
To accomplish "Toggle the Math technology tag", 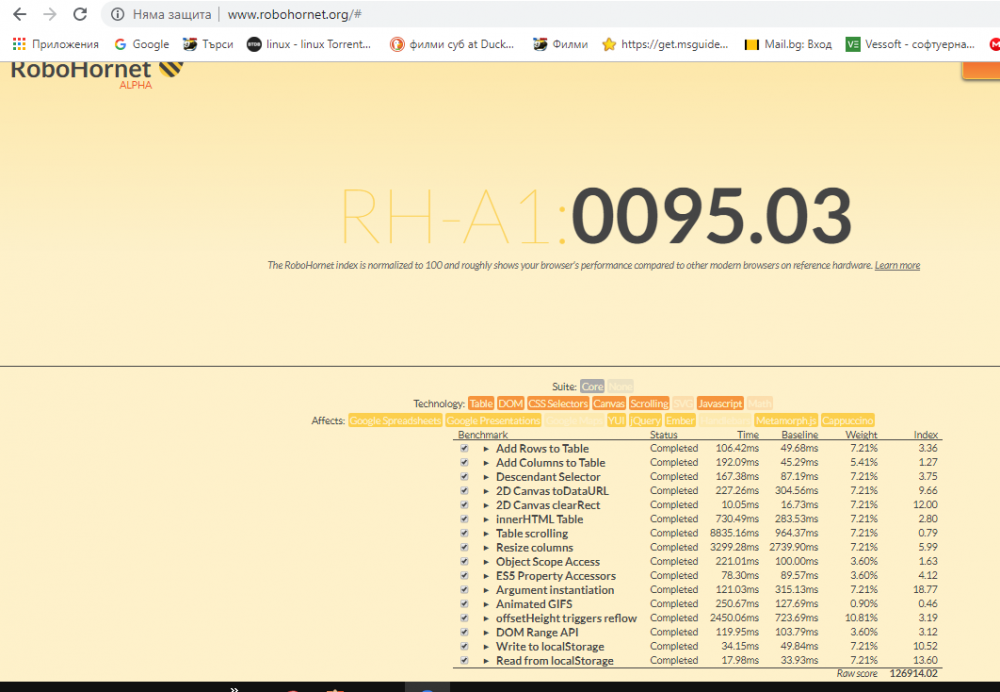I will 759,404.
